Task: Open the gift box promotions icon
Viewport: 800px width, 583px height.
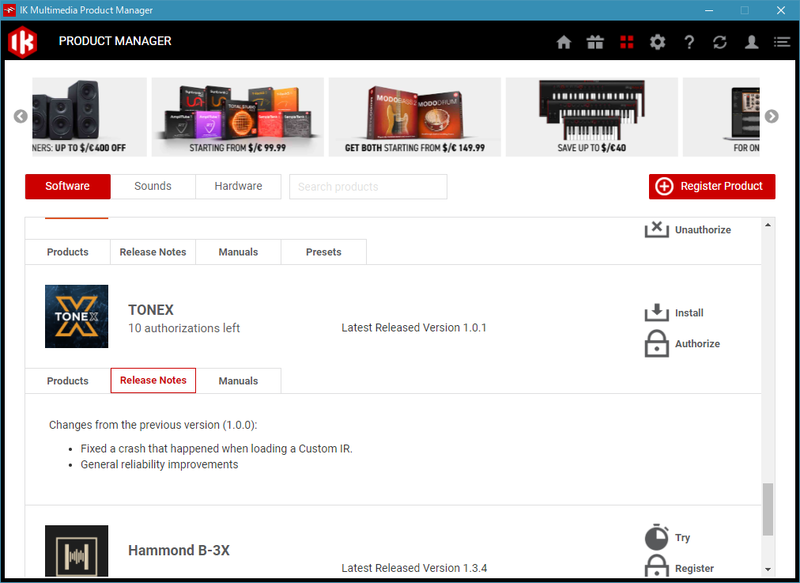Action: point(595,42)
